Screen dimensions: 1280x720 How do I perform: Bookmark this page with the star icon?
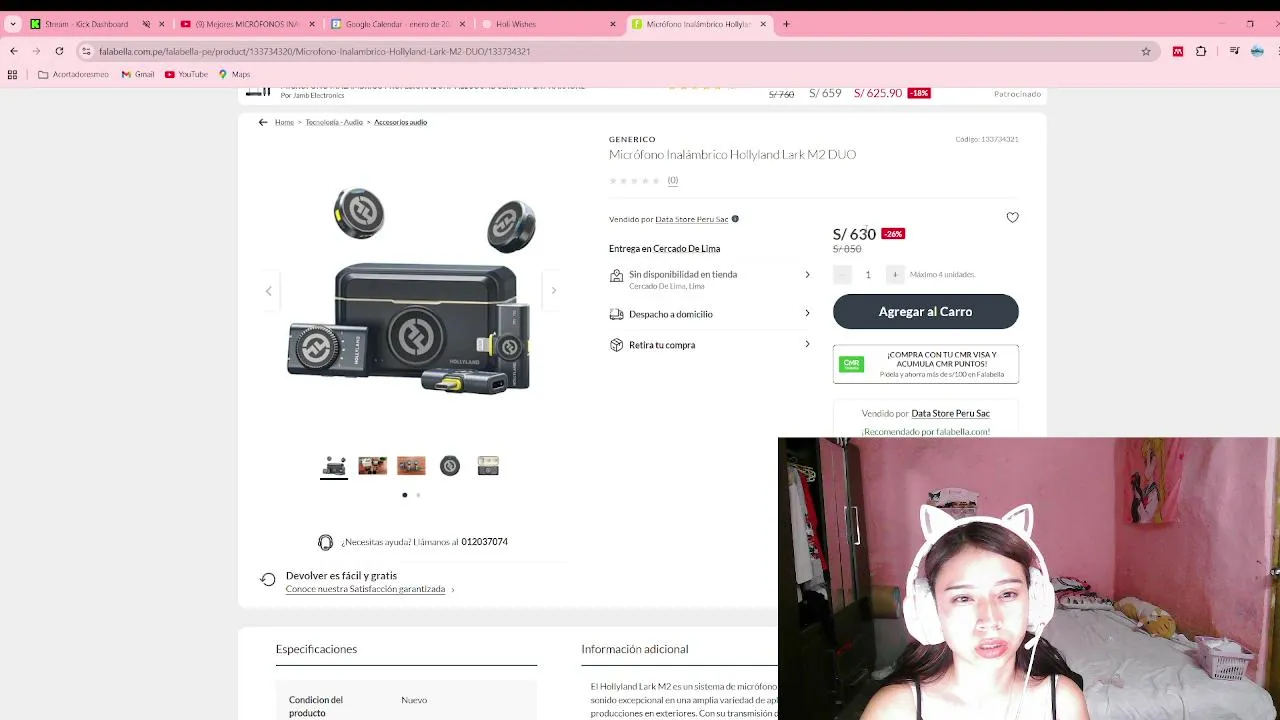click(x=1146, y=51)
